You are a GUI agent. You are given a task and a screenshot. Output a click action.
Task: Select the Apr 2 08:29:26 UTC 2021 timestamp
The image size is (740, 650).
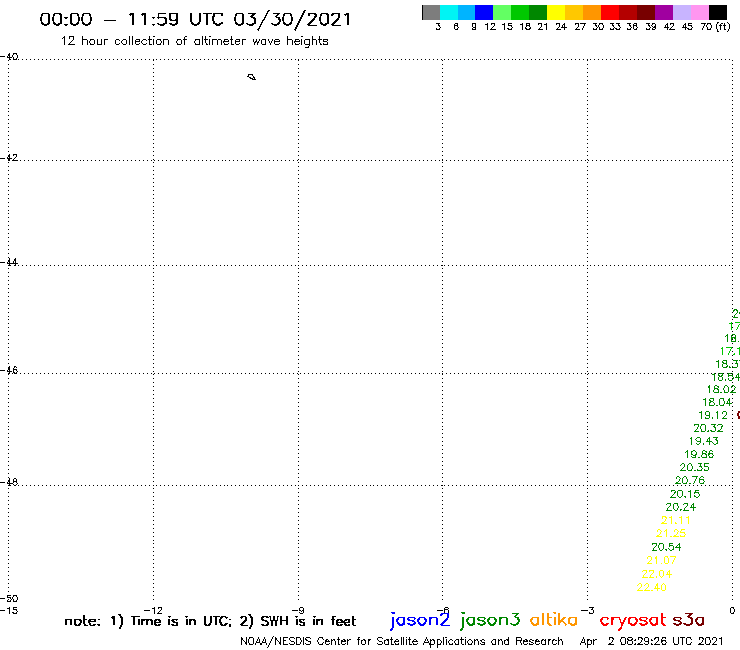(x=651, y=641)
